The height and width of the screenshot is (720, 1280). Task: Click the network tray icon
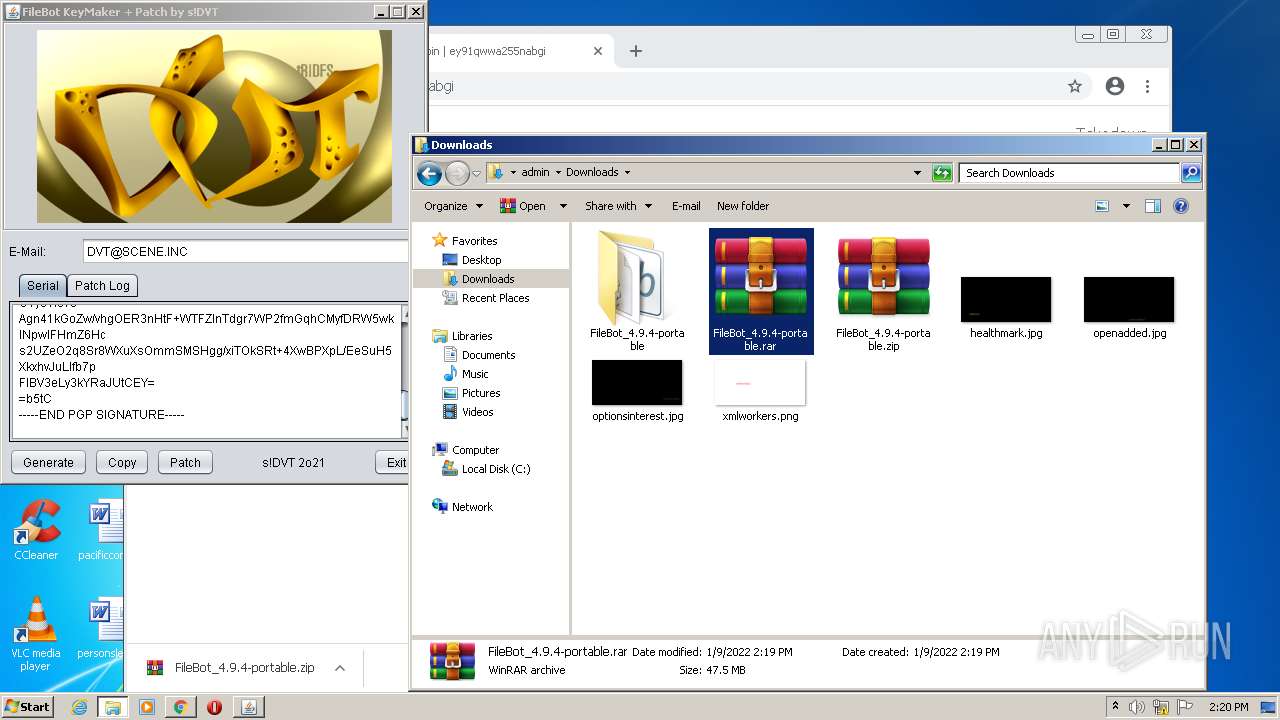pos(1161,707)
